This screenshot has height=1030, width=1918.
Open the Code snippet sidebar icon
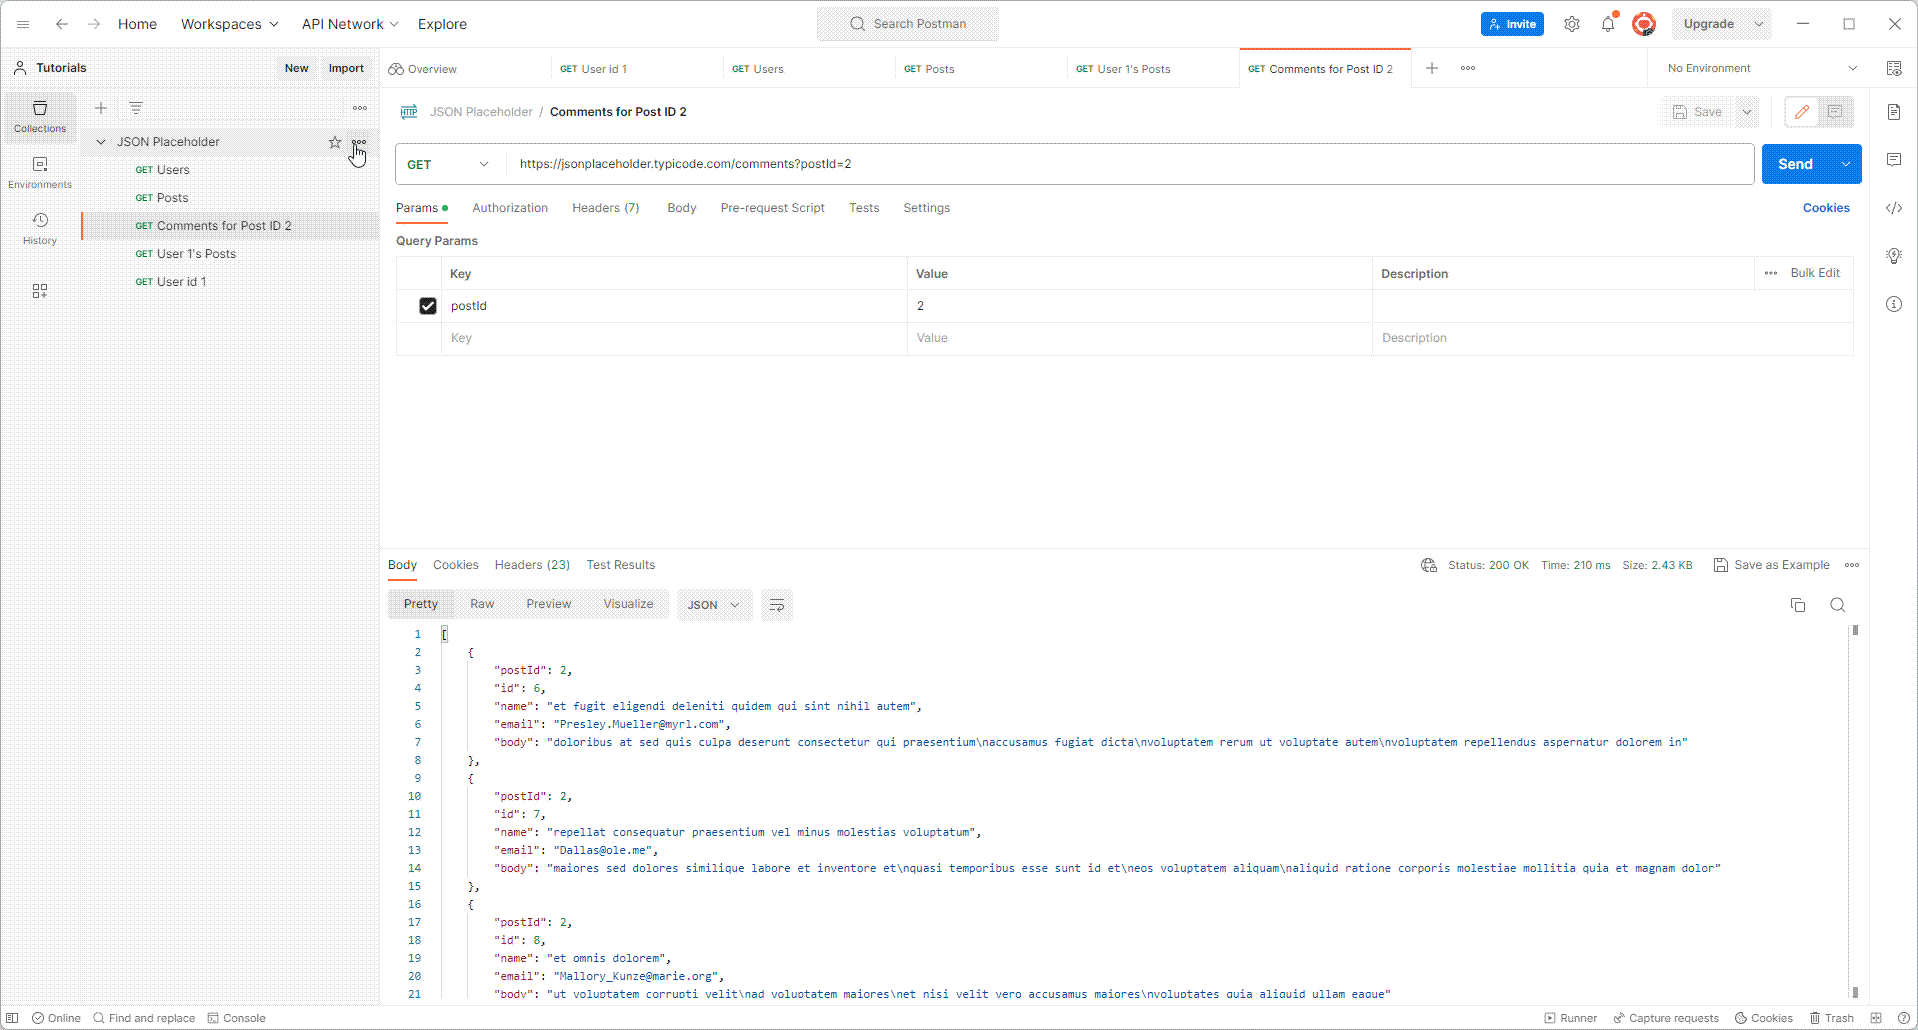click(1894, 208)
